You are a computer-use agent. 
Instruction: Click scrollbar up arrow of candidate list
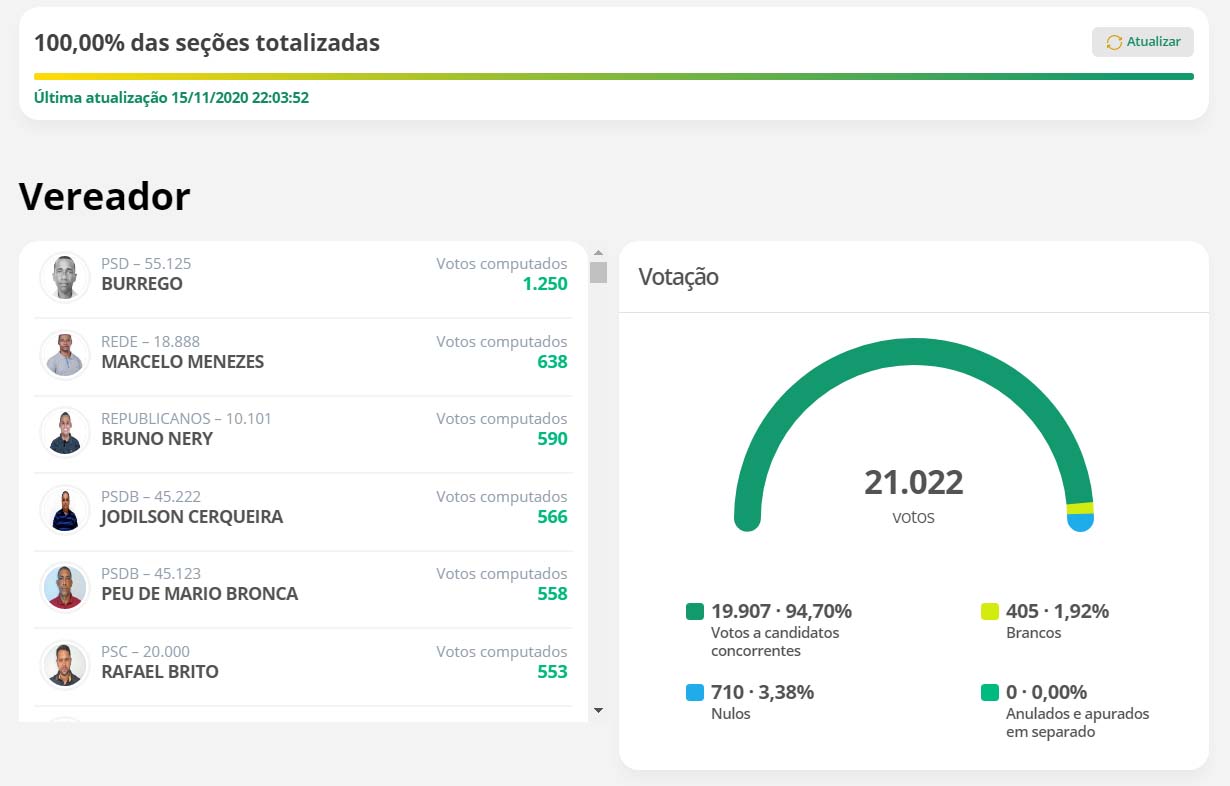coord(598,253)
